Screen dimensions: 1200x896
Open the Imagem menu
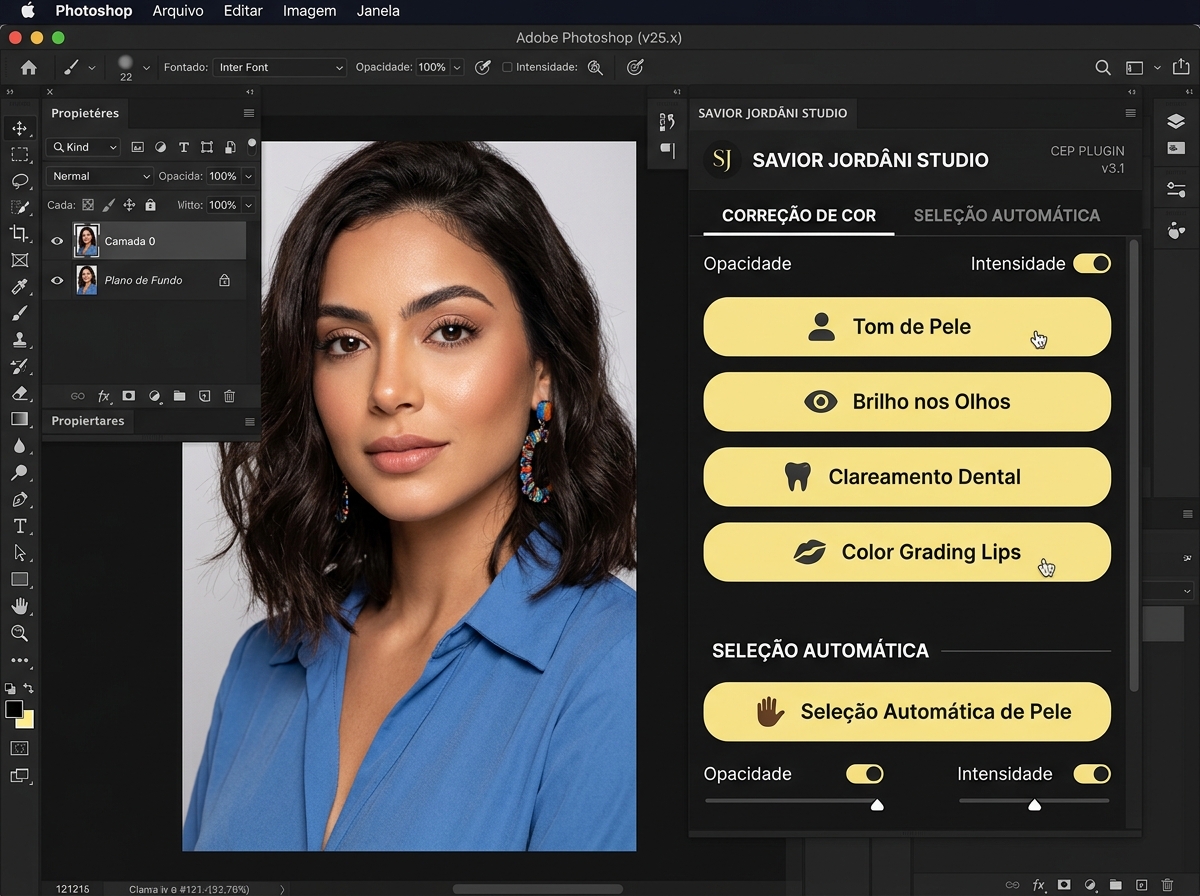coord(309,11)
